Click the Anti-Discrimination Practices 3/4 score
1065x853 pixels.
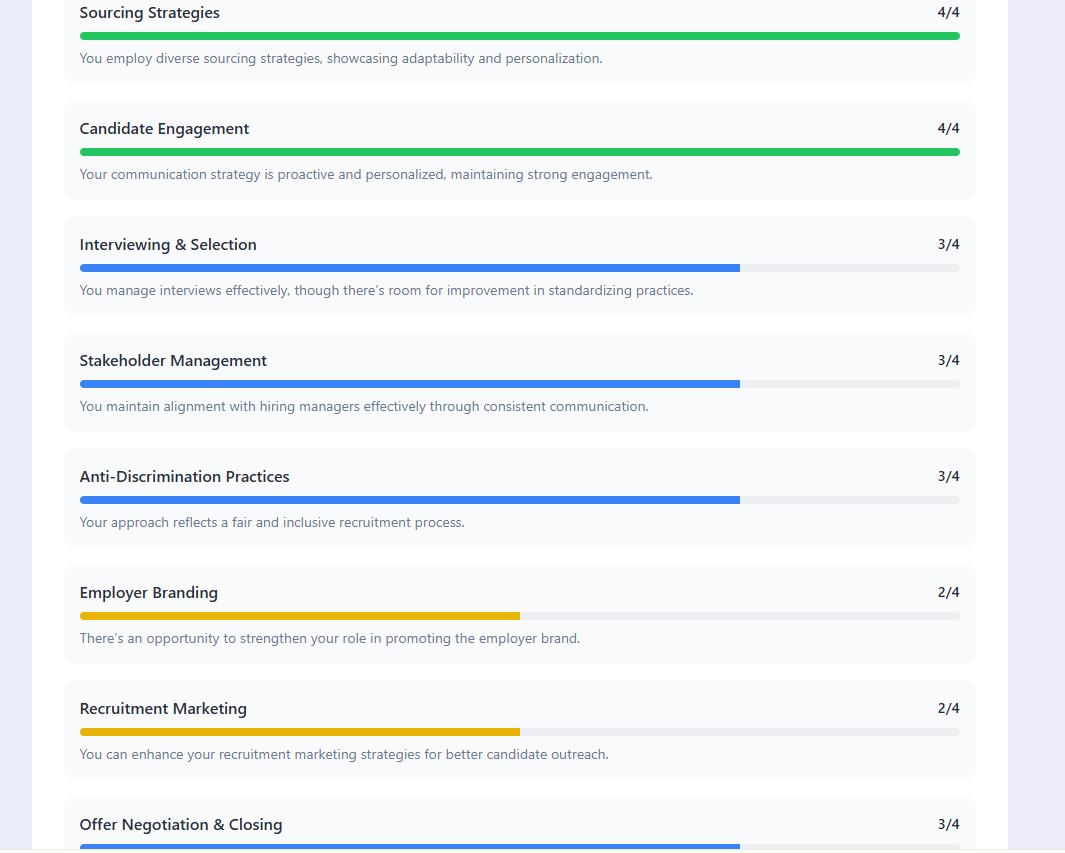(948, 476)
